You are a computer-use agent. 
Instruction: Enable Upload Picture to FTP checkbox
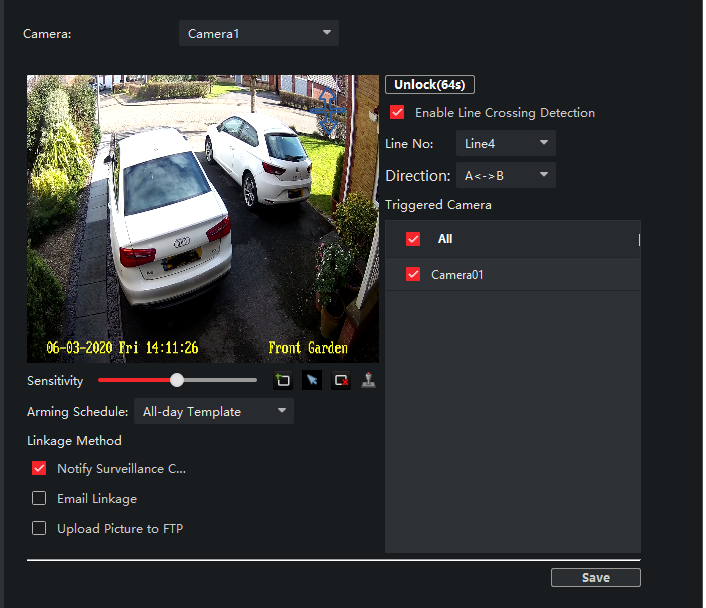pyautogui.click(x=40, y=528)
